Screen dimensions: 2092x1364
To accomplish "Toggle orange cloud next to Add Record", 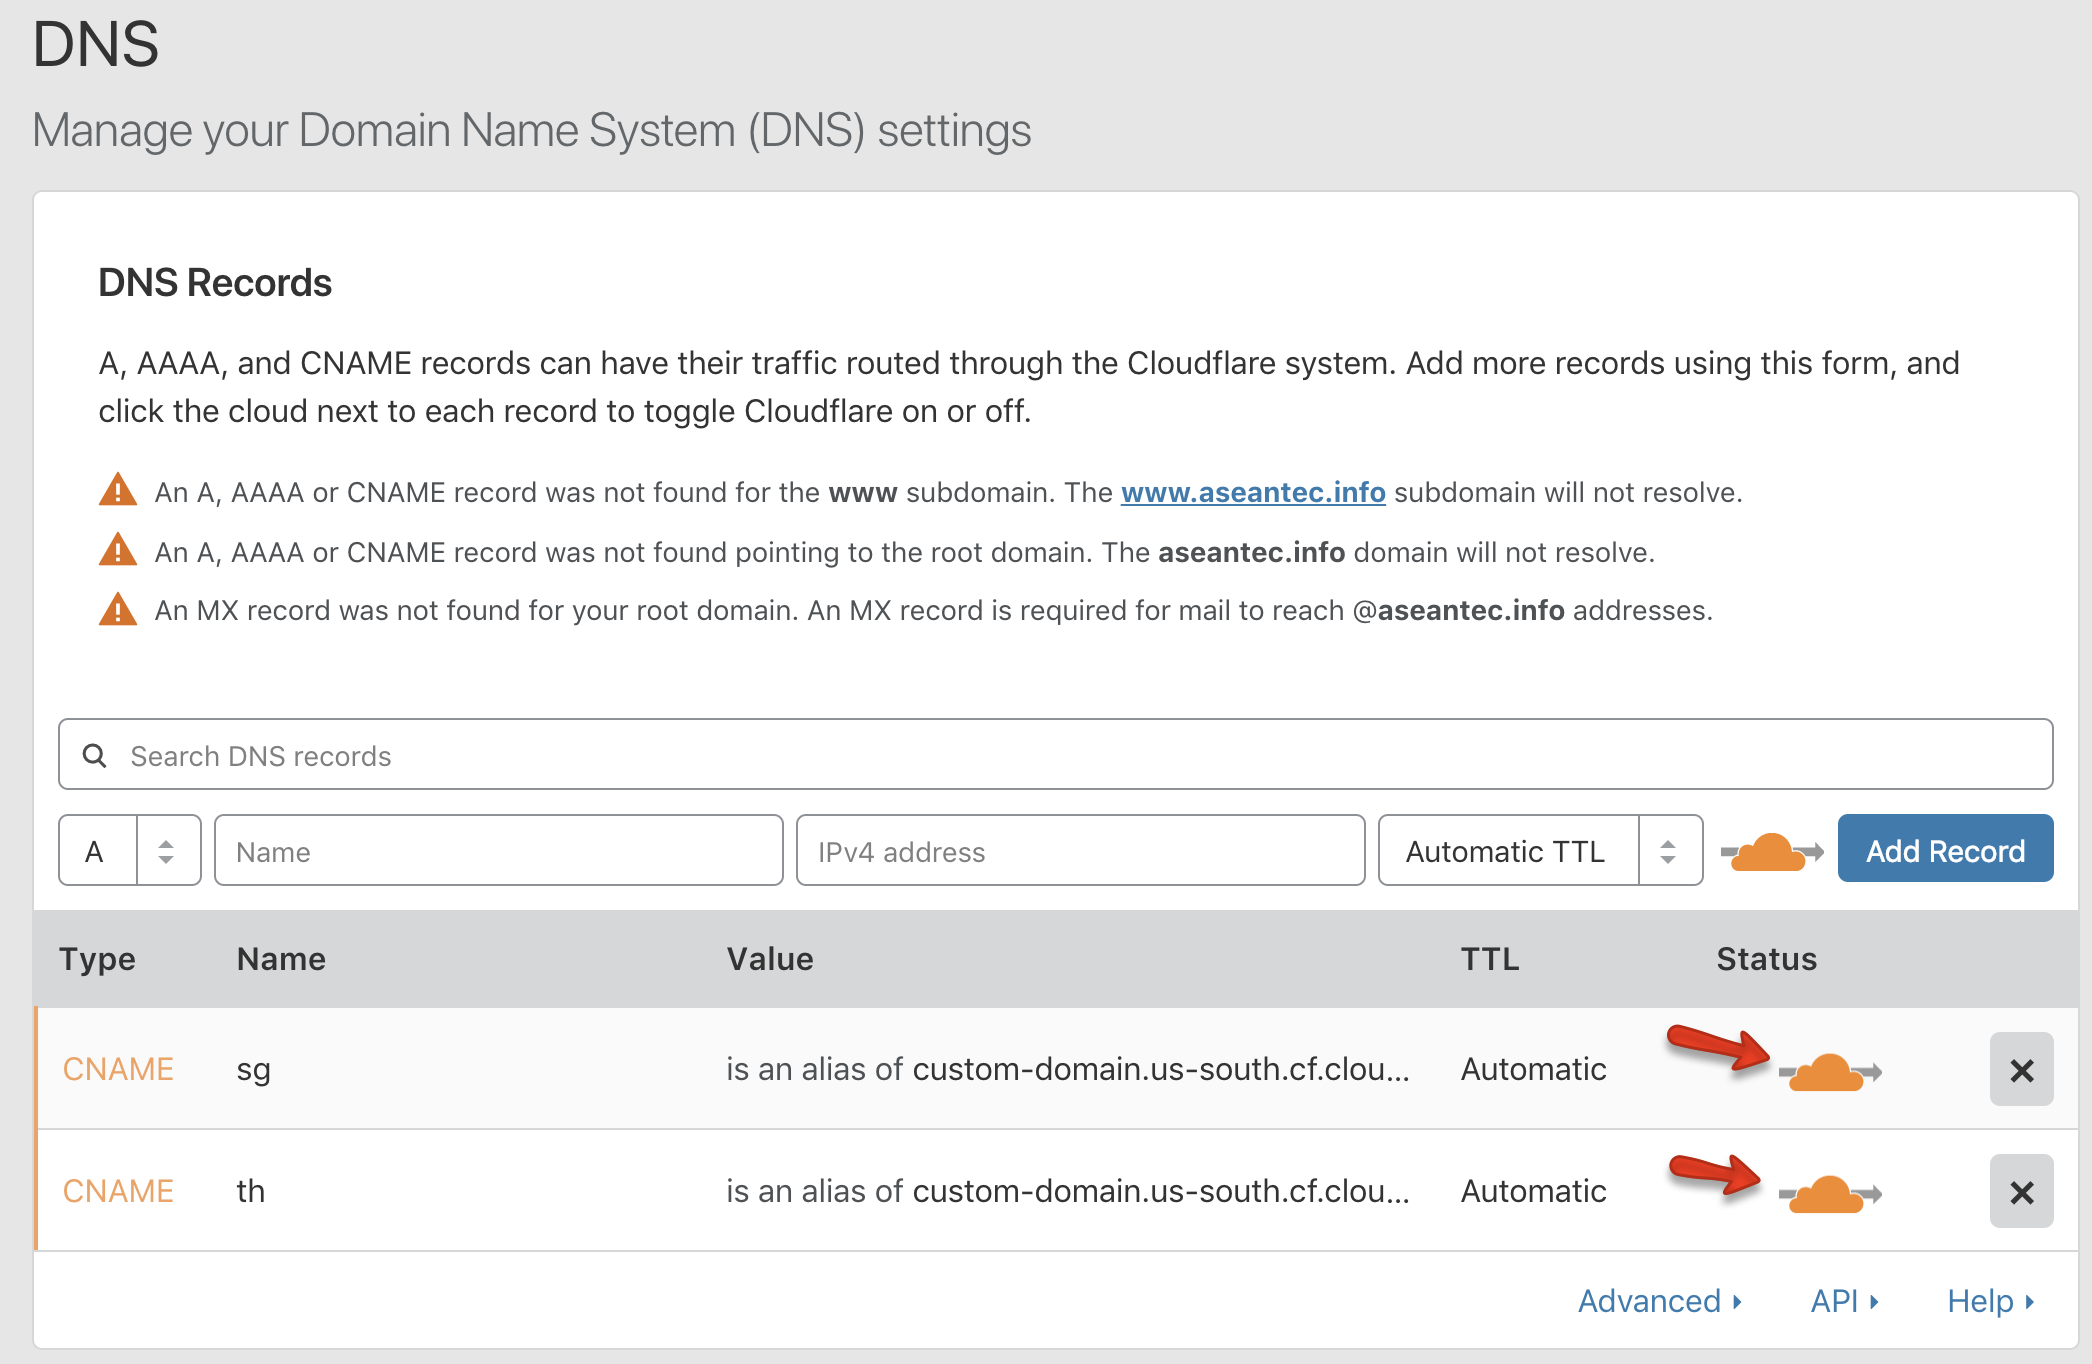I will [1770, 852].
